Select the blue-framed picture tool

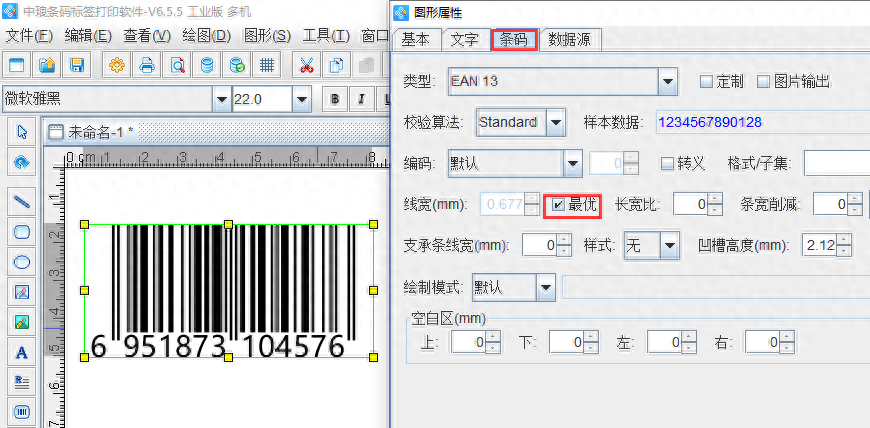[x=22, y=291]
